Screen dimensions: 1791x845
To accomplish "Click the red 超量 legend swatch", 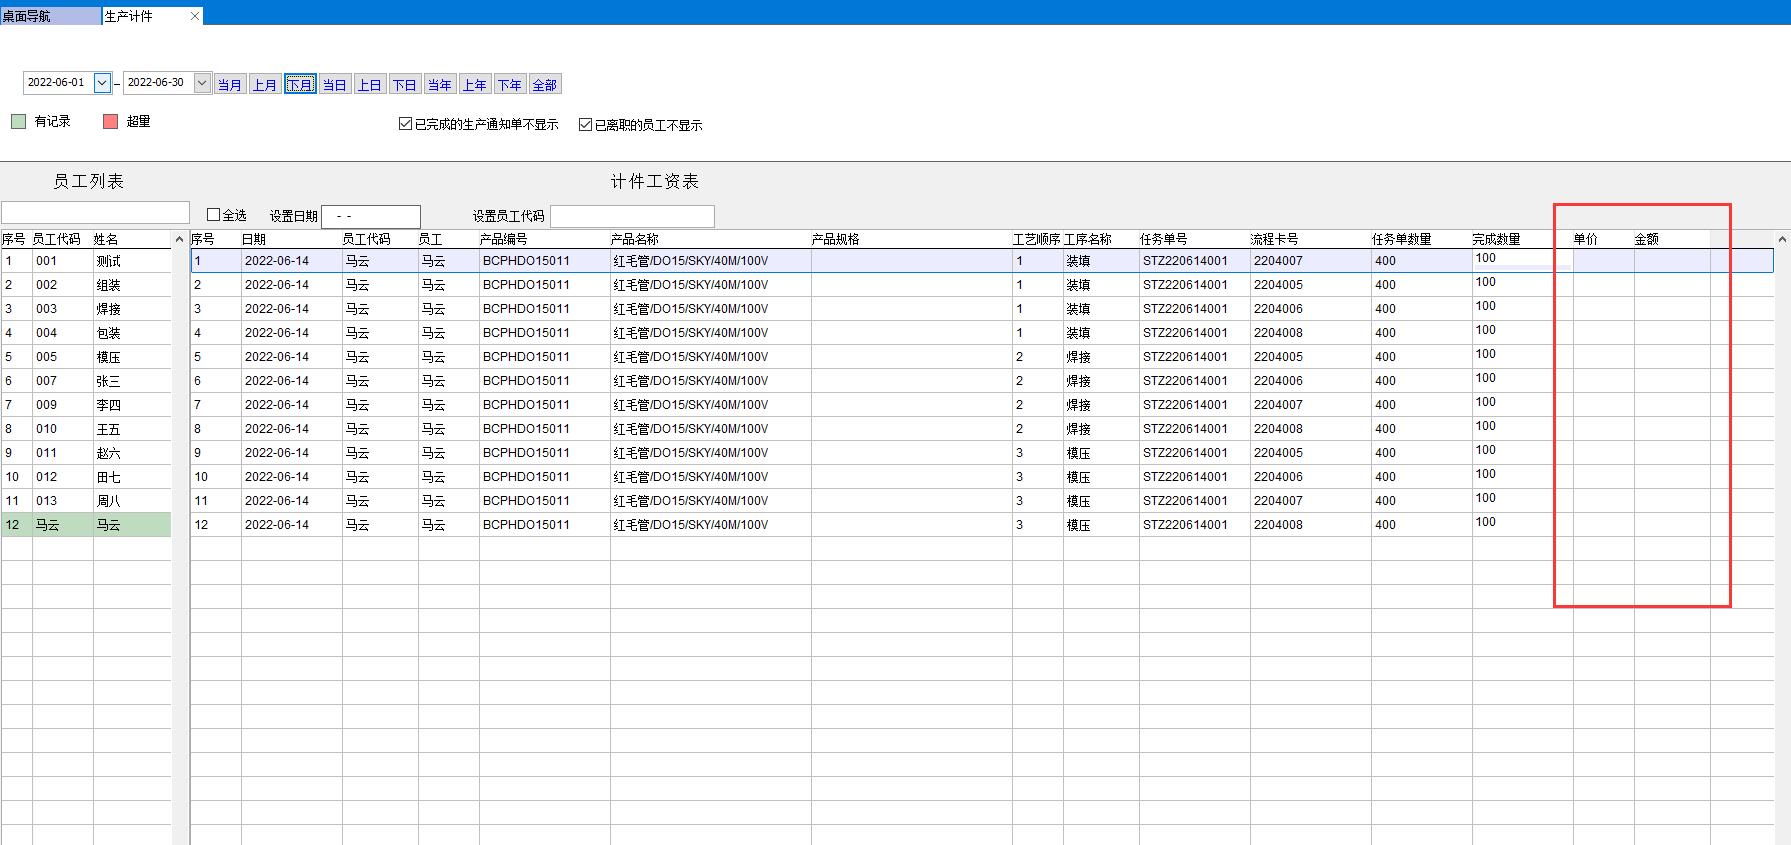I will (x=110, y=121).
